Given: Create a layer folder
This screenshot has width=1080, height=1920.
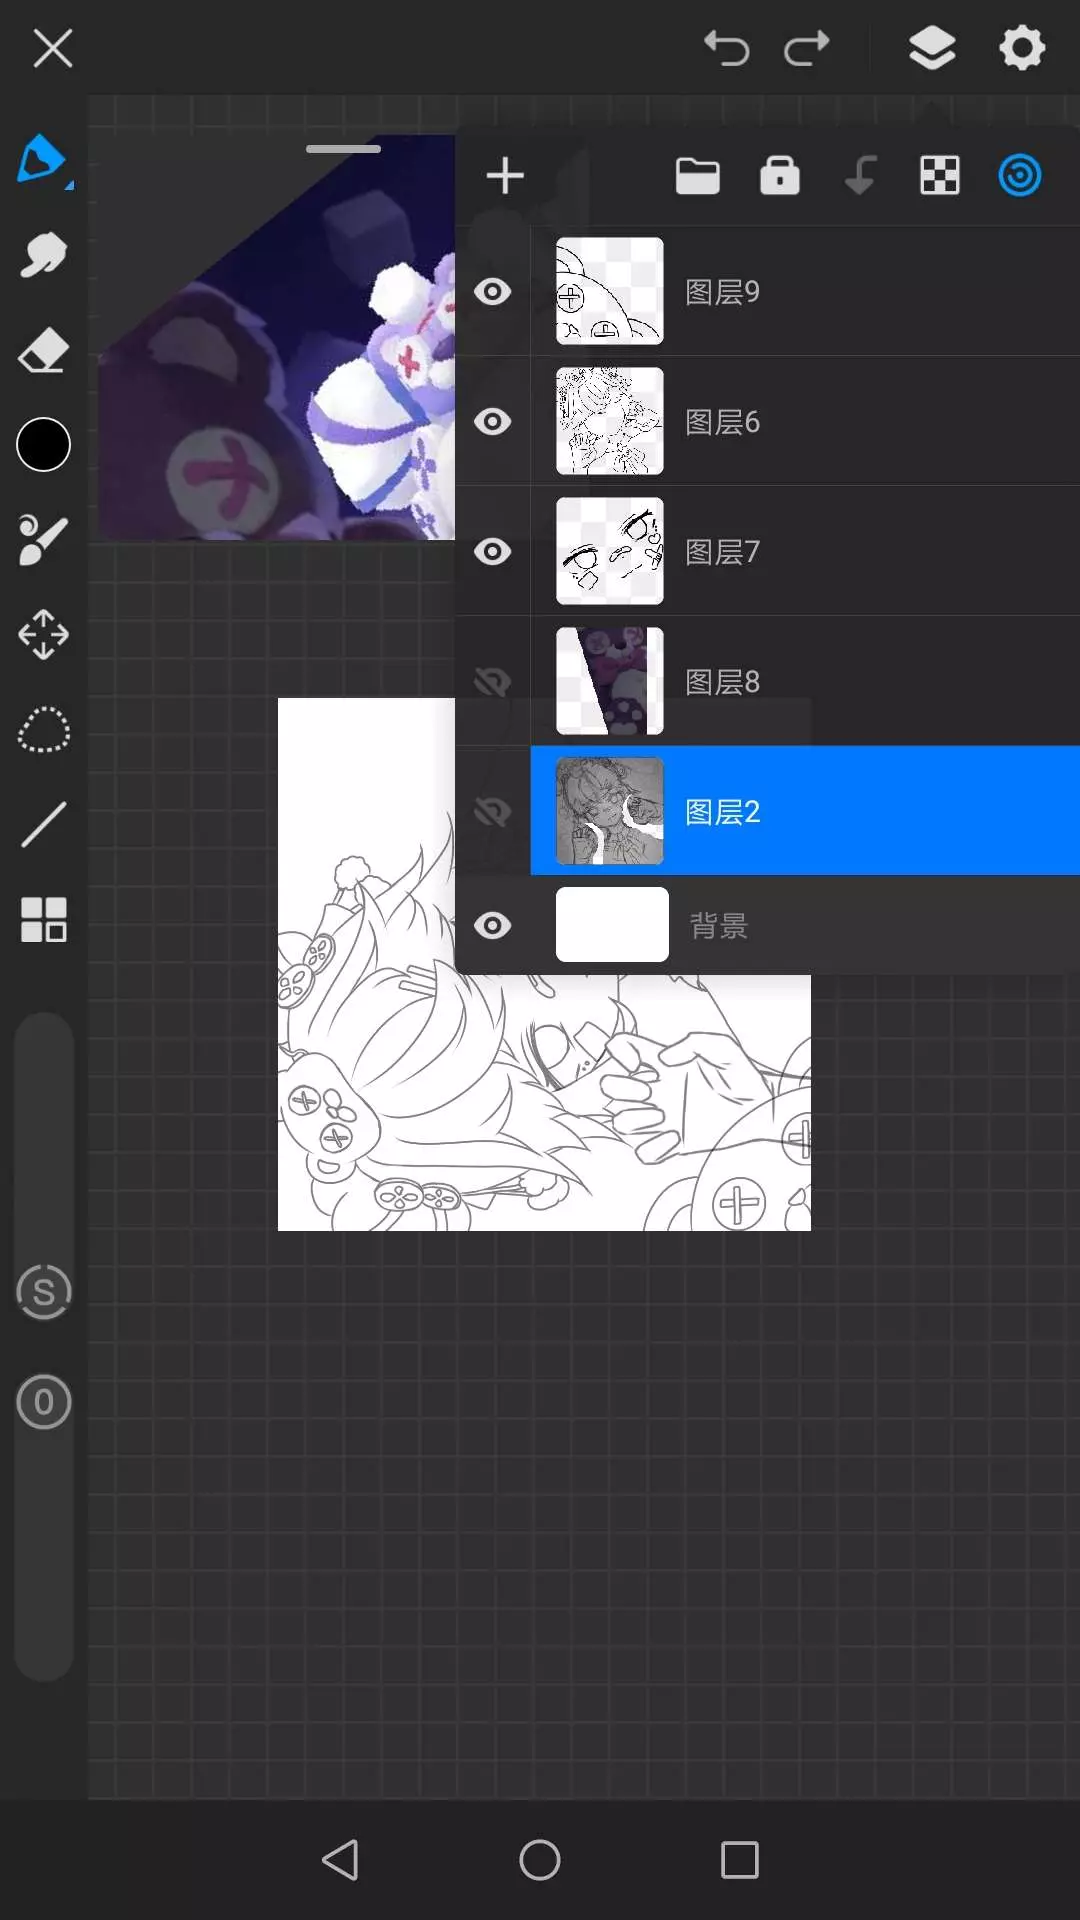Looking at the screenshot, I should pyautogui.click(x=698, y=176).
